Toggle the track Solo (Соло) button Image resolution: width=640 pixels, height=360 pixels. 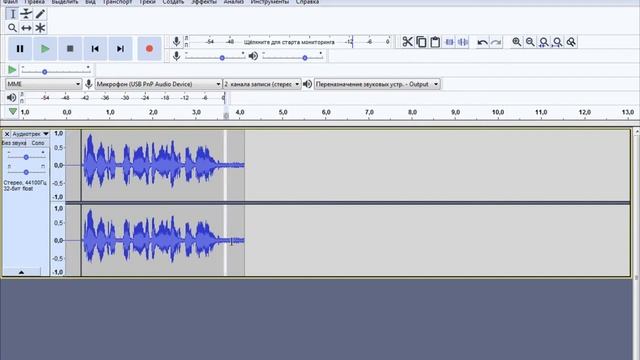tap(38, 143)
